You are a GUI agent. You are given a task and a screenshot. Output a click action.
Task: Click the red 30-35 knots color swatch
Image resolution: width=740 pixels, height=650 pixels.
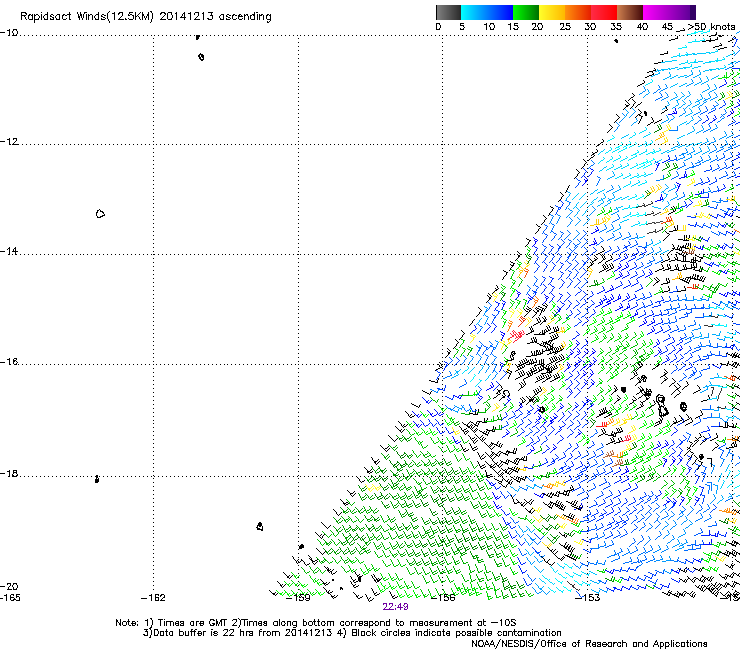pyautogui.click(x=604, y=12)
